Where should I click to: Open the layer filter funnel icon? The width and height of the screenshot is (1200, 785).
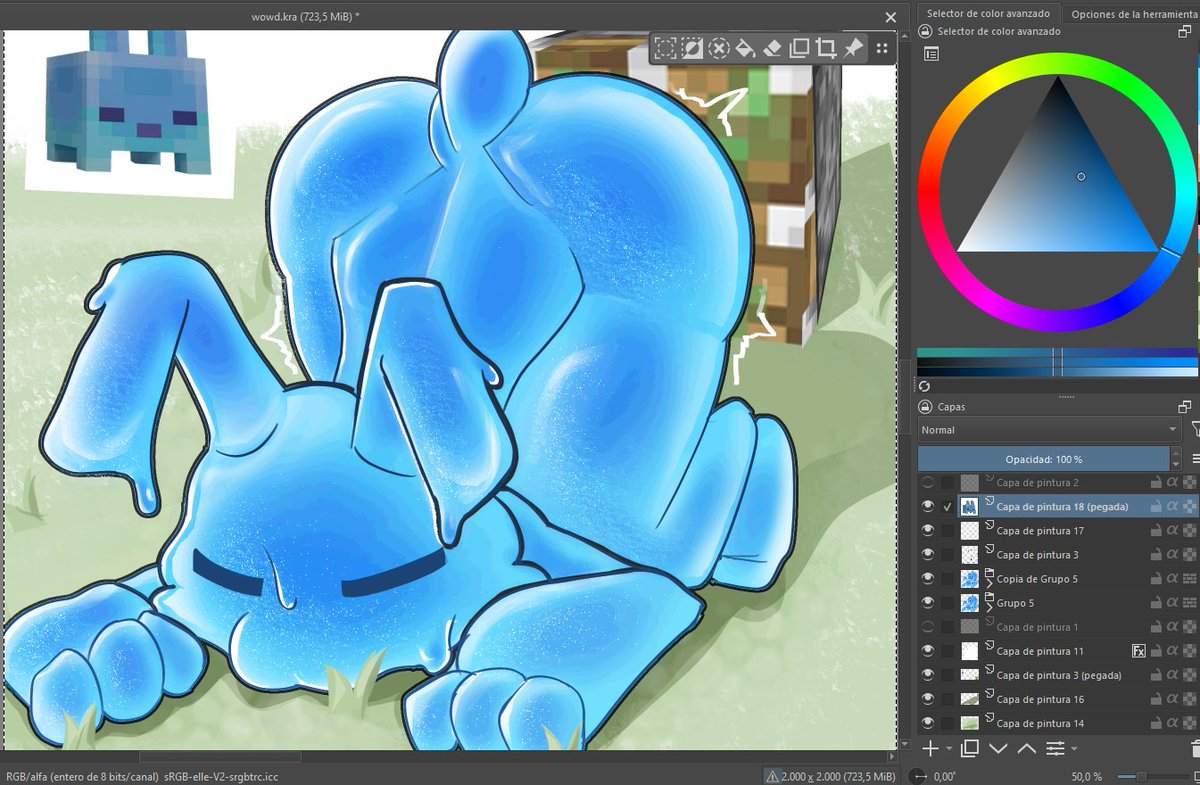[1195, 430]
